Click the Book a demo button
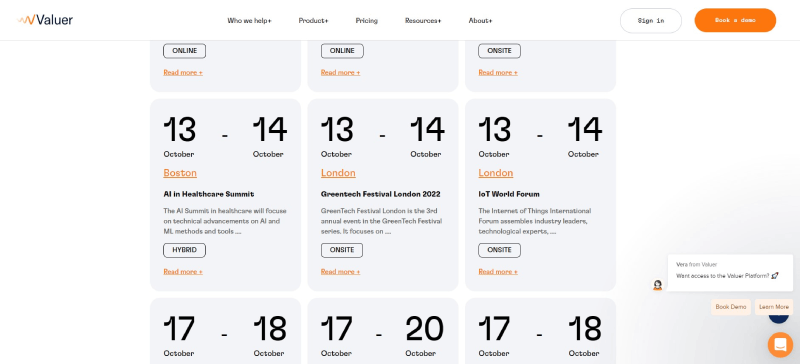 point(735,20)
